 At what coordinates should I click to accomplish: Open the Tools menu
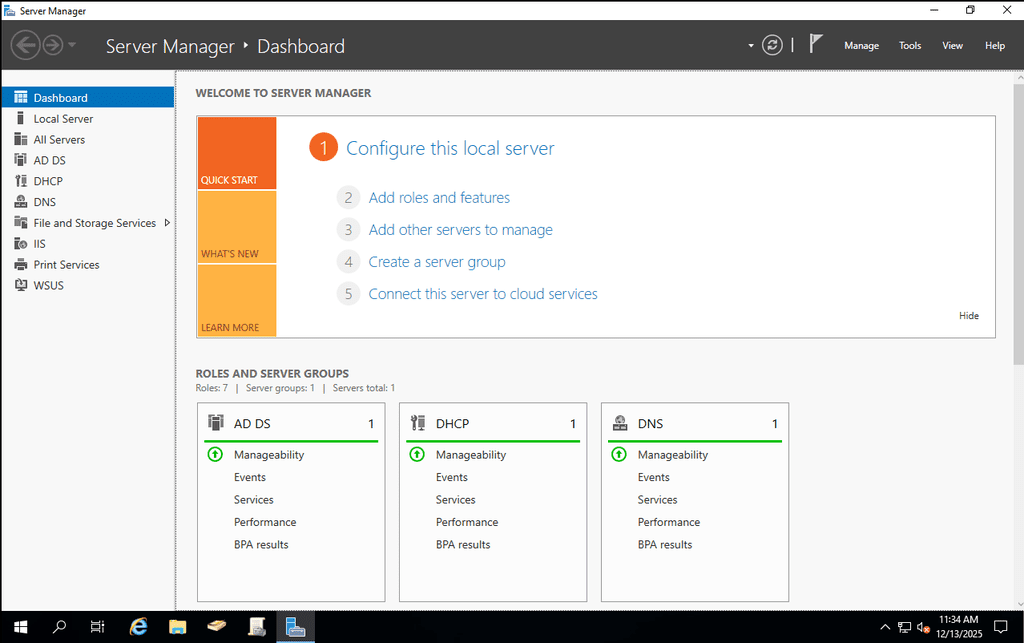click(909, 46)
